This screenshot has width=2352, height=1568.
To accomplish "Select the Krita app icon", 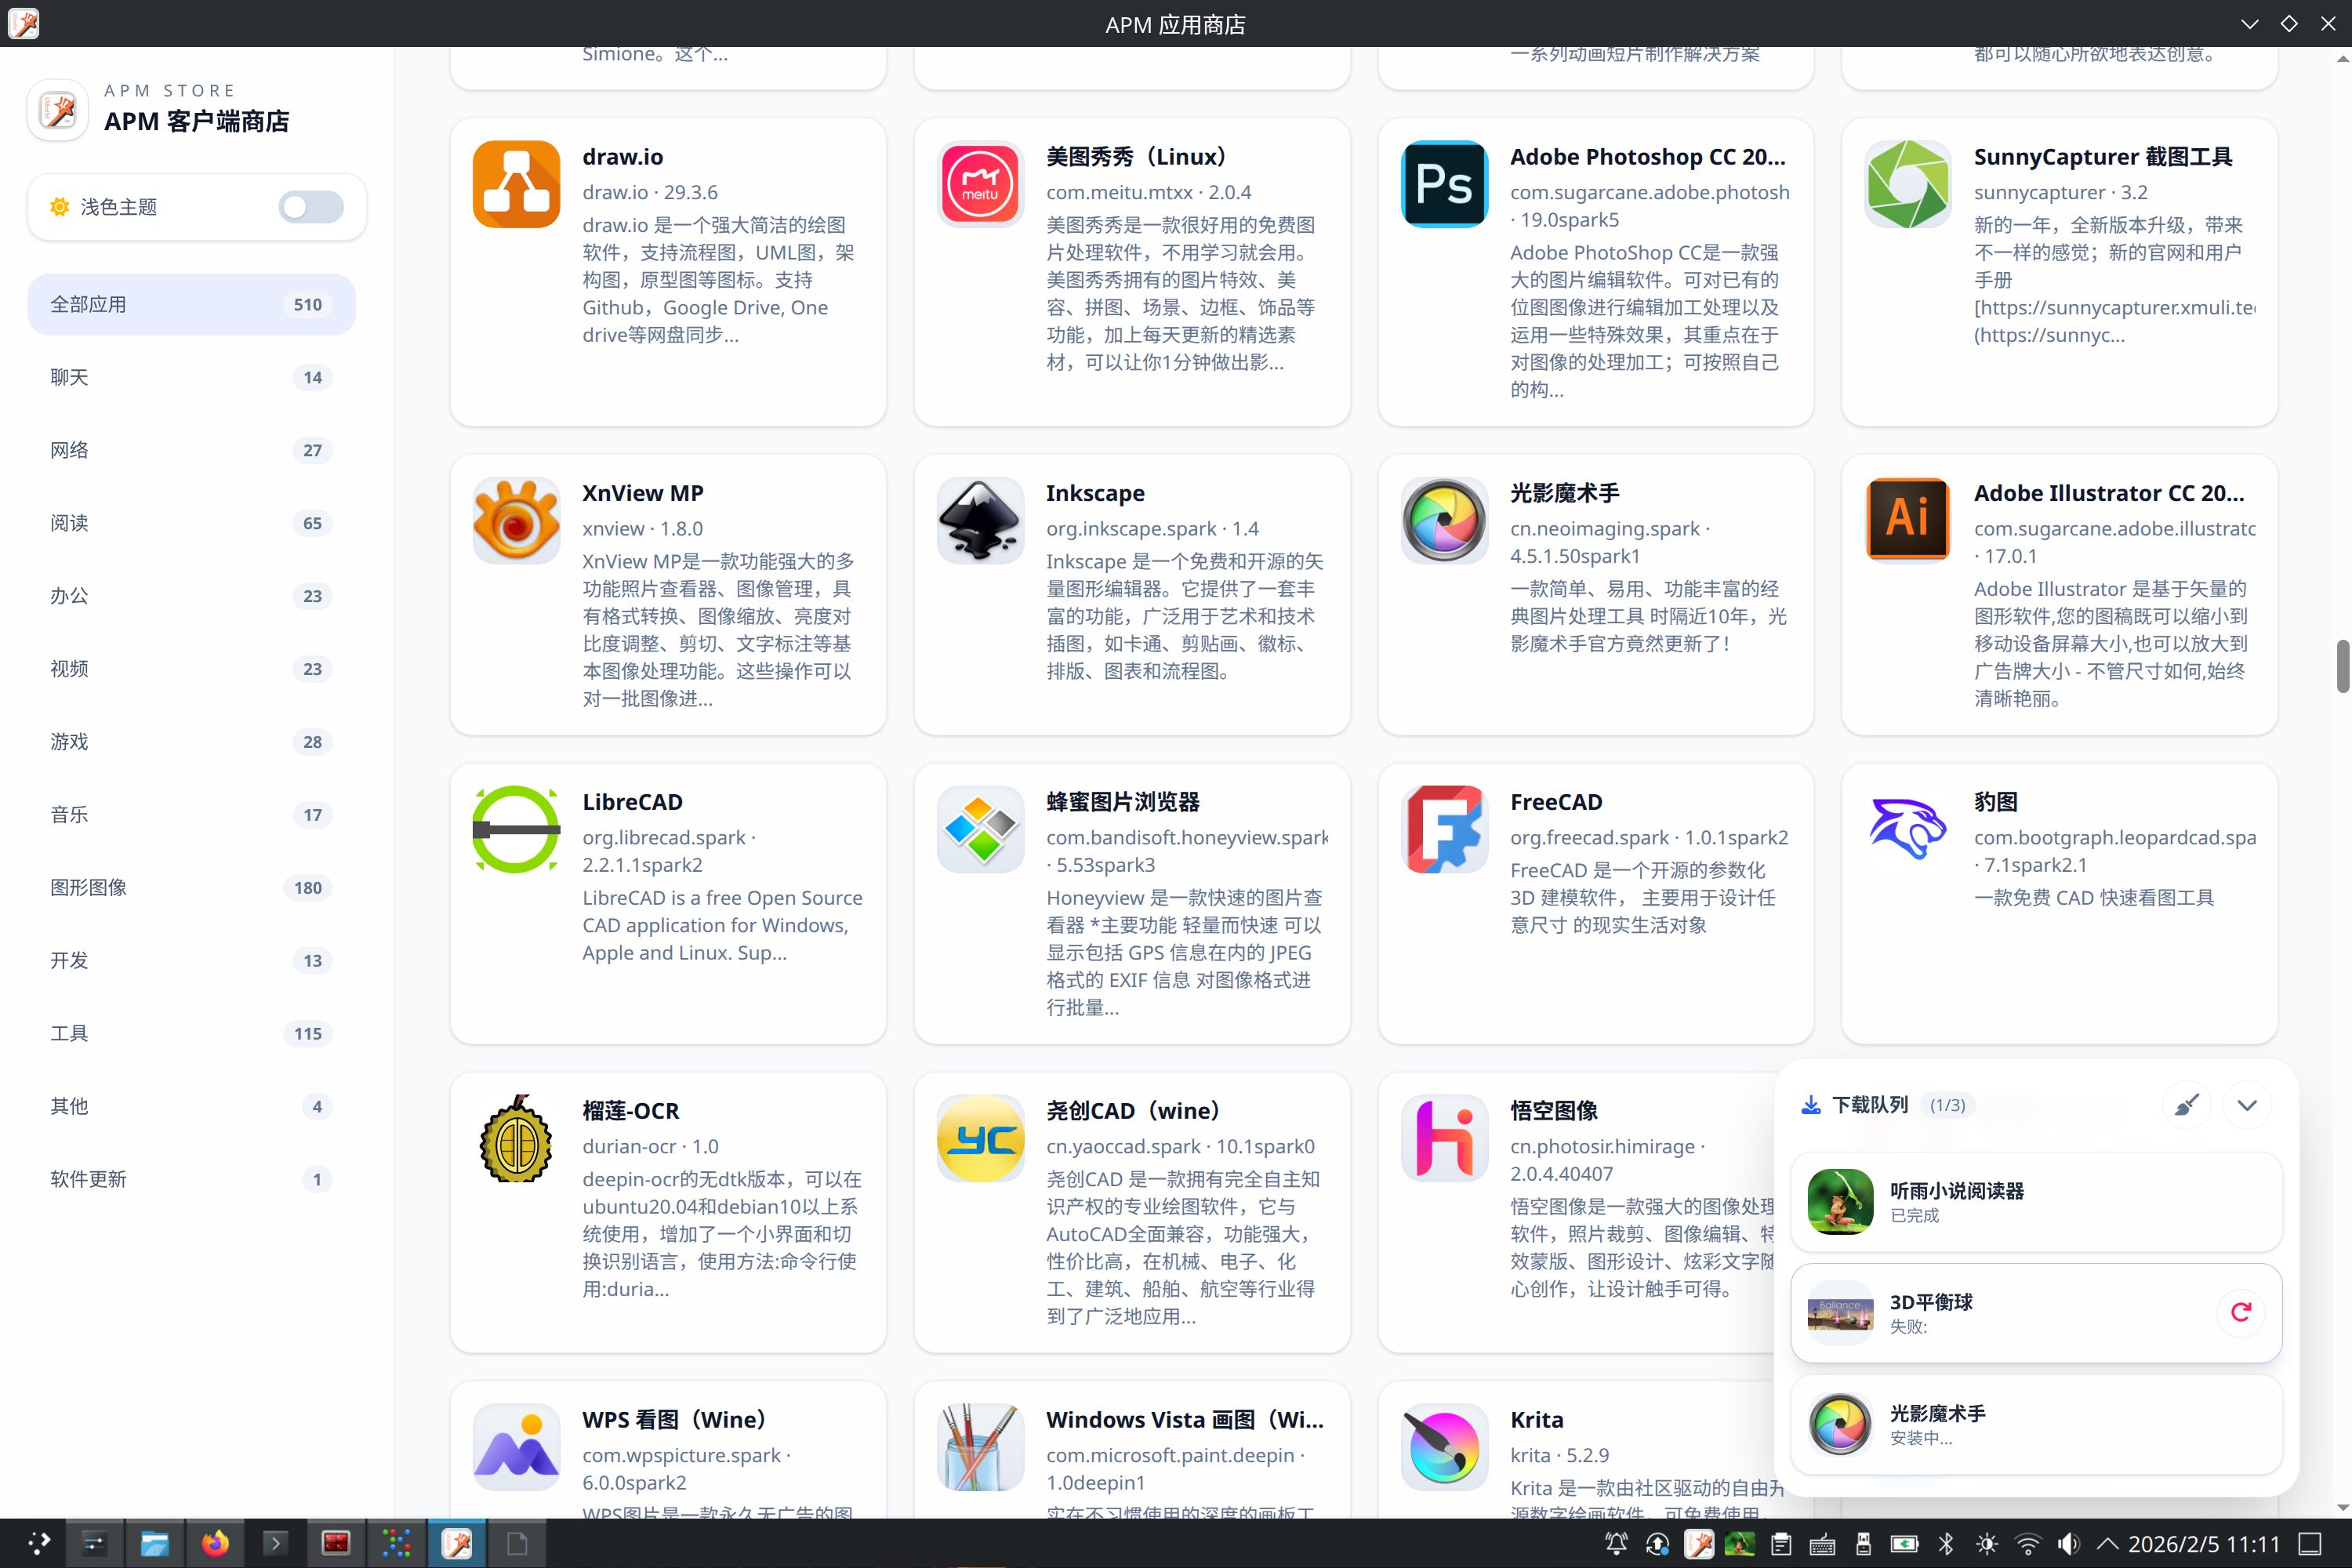I will pos(1443,1446).
